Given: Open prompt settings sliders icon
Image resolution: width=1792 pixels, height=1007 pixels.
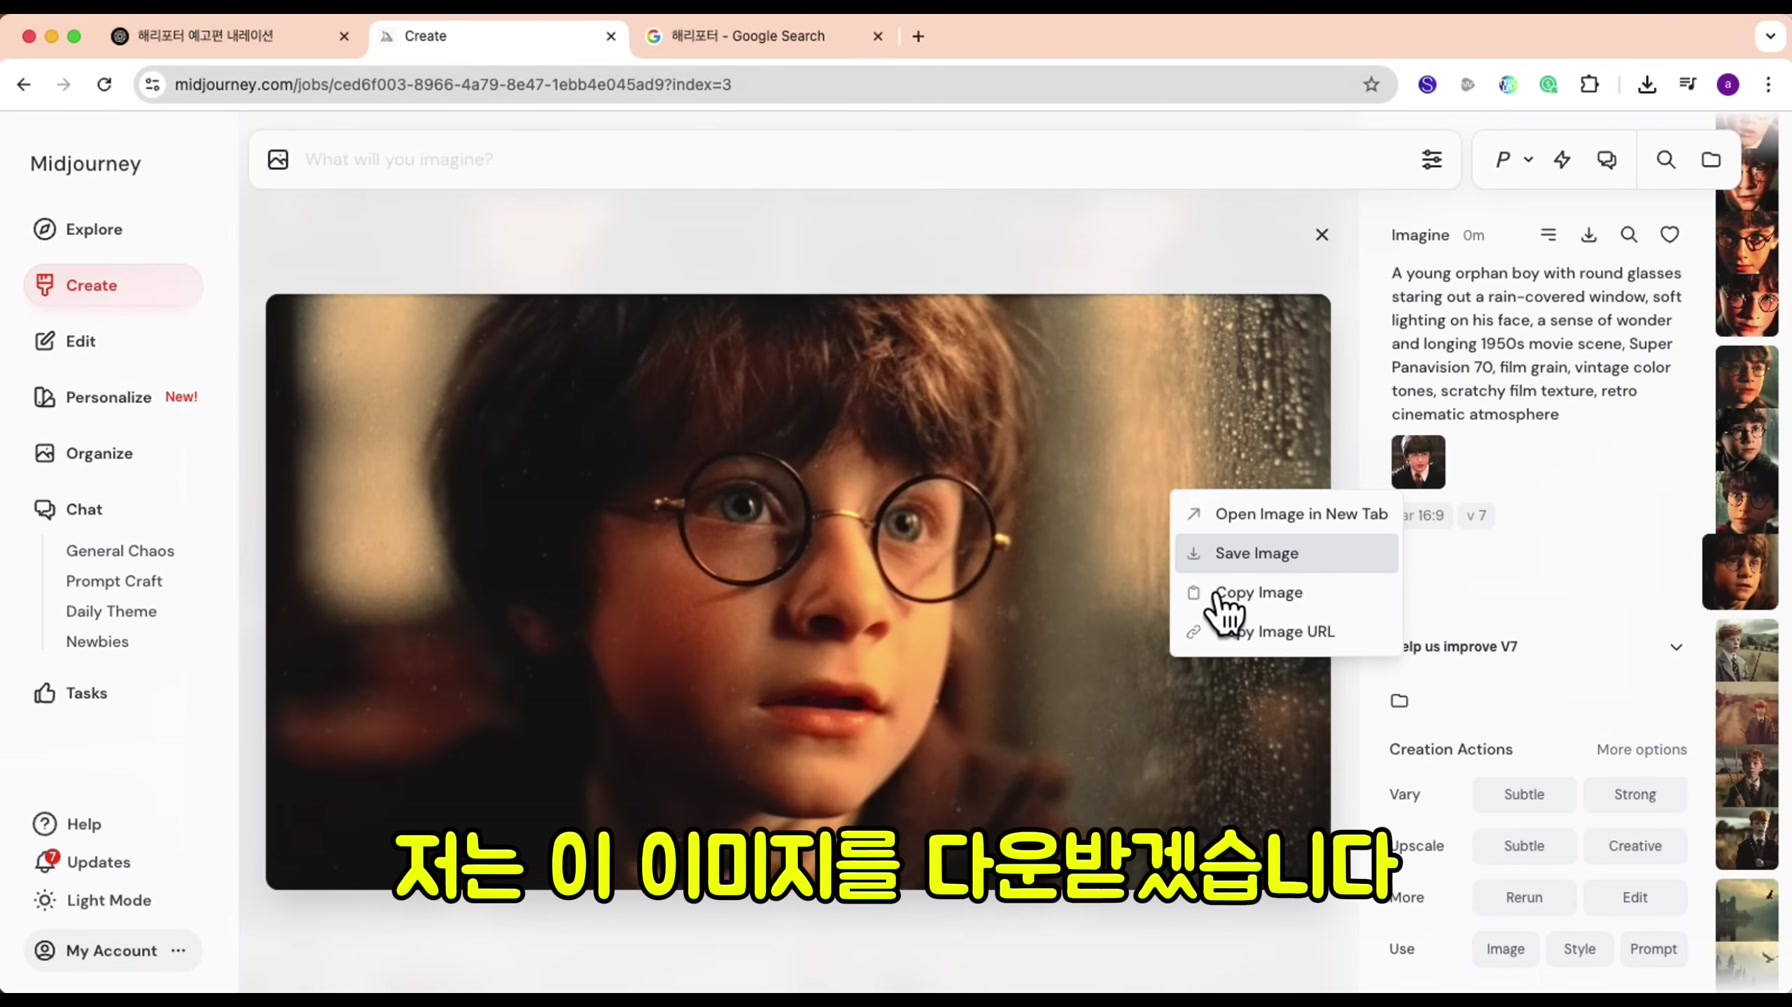Looking at the screenshot, I should point(1432,159).
